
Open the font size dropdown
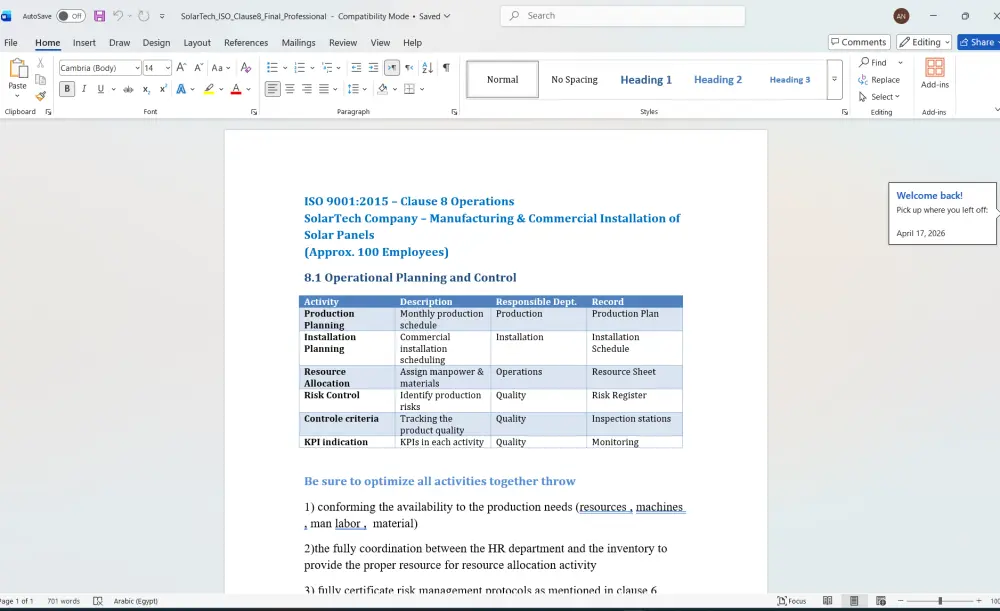[x=168, y=68]
